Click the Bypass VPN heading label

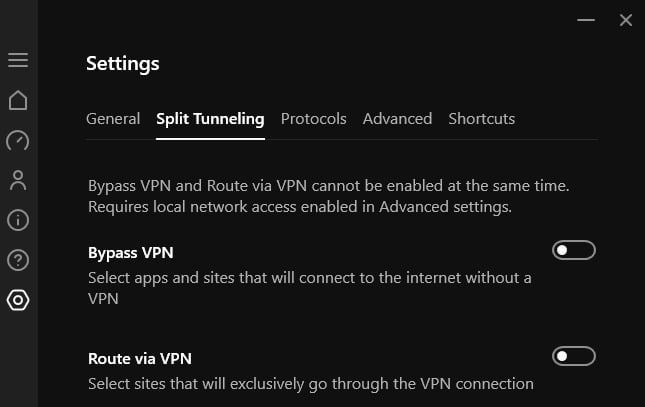click(x=131, y=253)
